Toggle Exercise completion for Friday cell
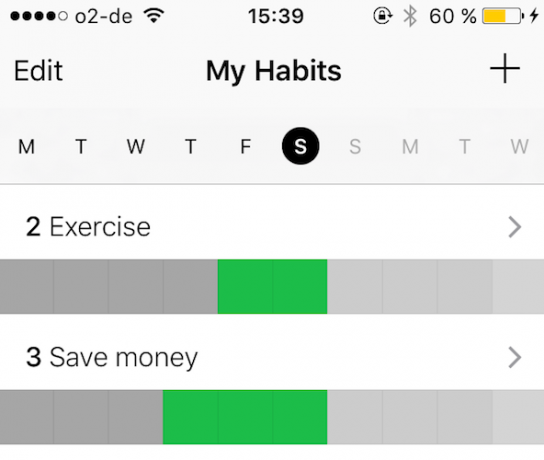 click(245, 287)
